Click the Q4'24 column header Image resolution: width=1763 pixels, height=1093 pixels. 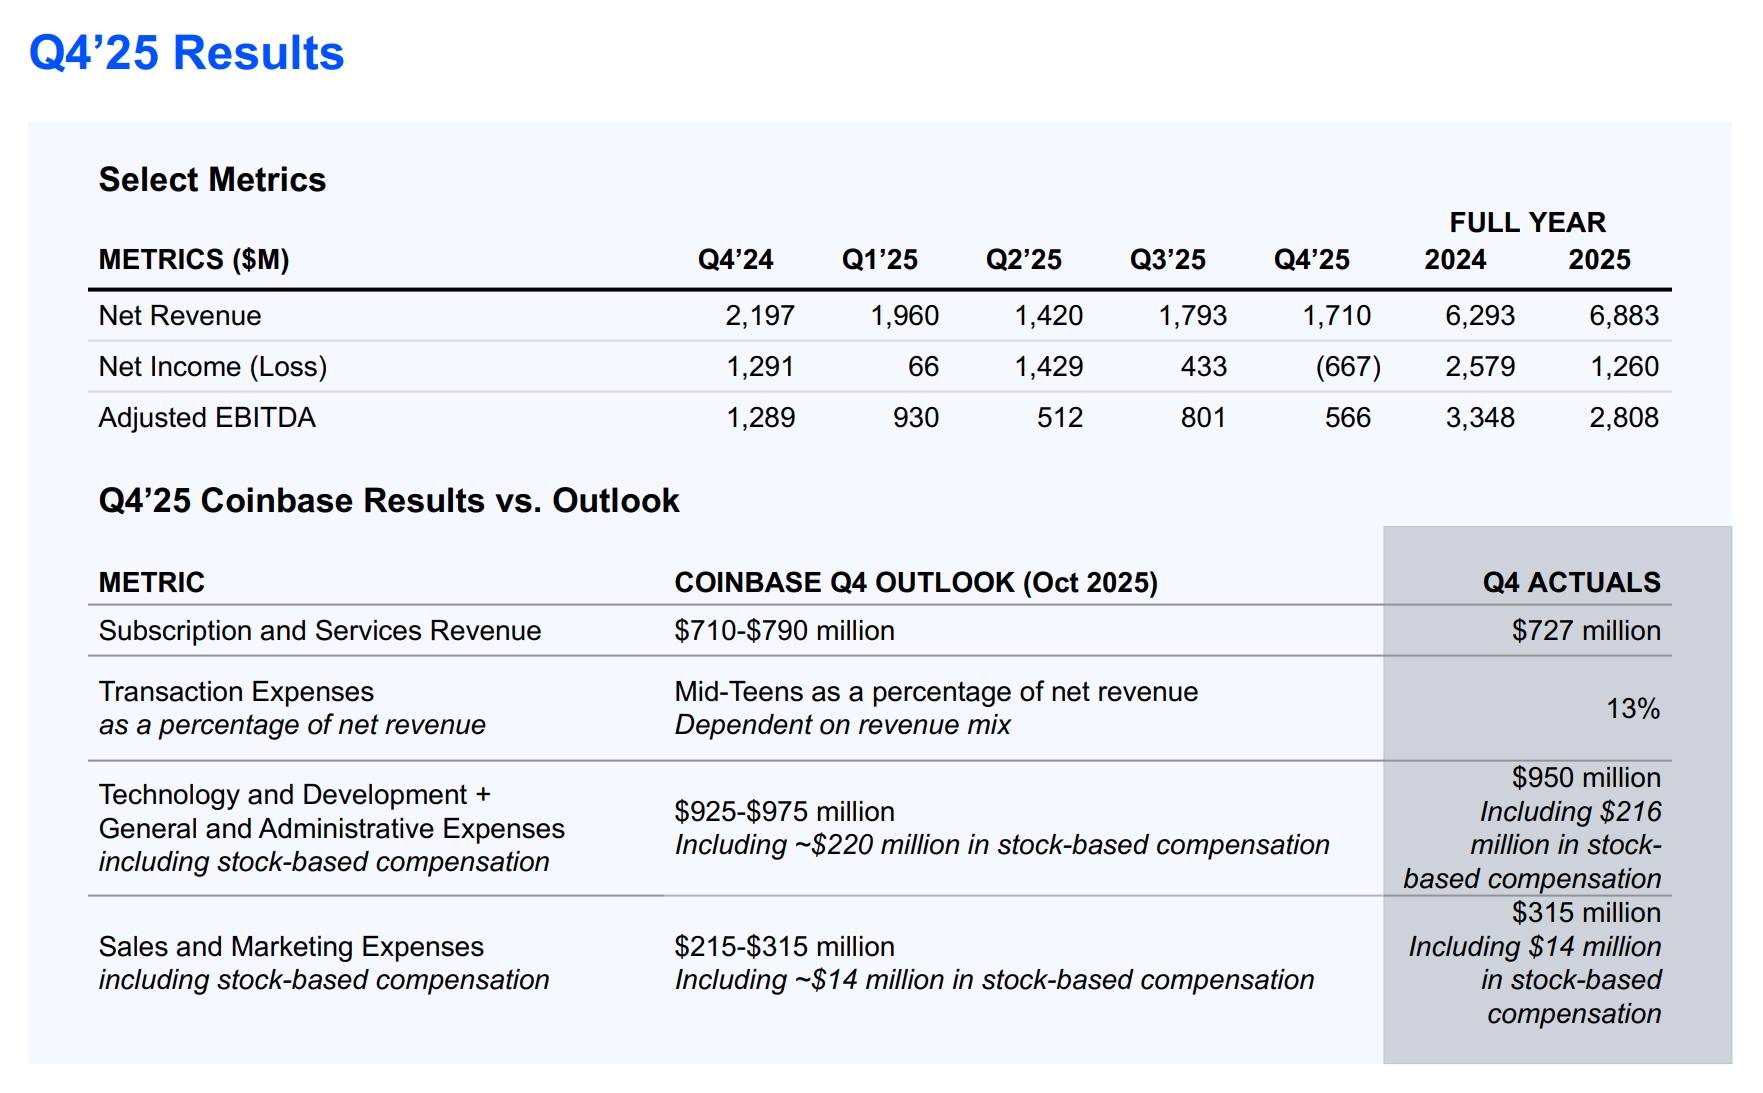pyautogui.click(x=735, y=260)
